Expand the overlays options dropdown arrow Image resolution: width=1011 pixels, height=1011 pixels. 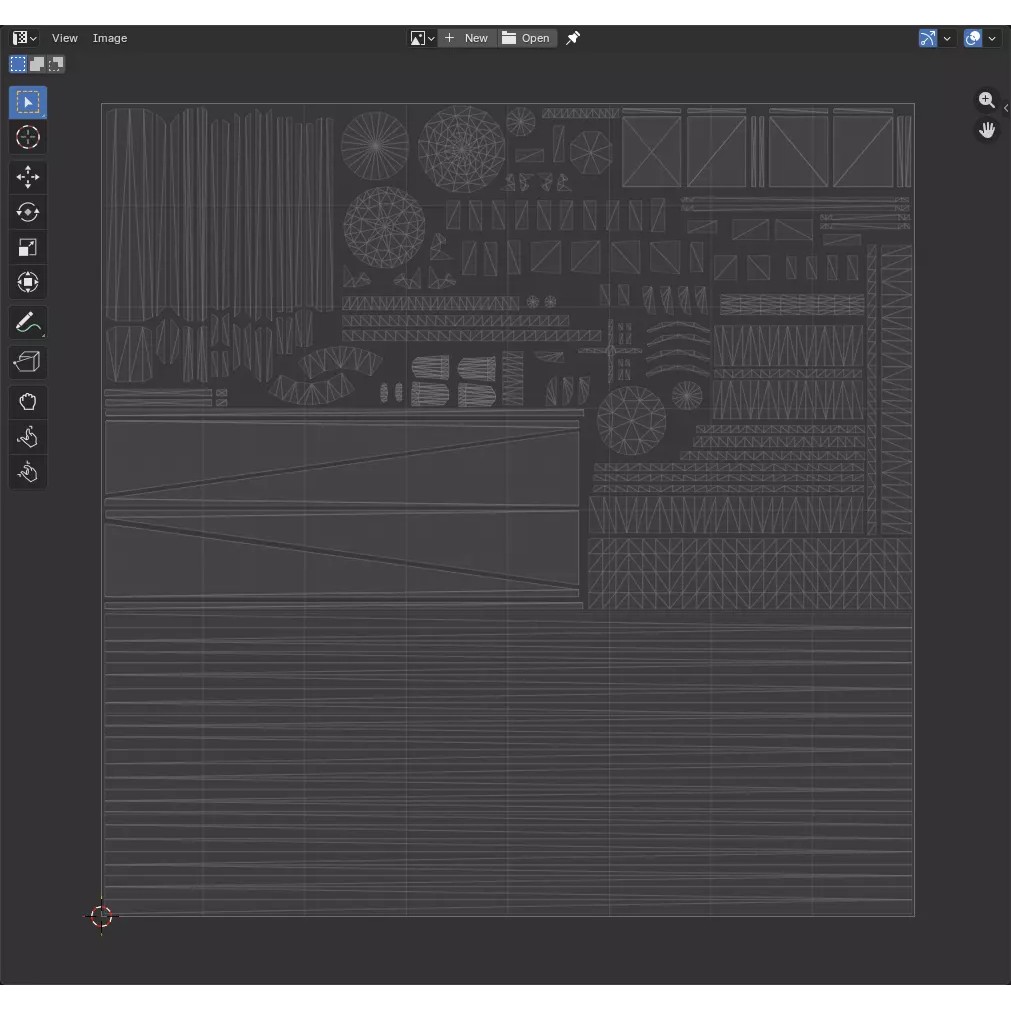click(992, 38)
